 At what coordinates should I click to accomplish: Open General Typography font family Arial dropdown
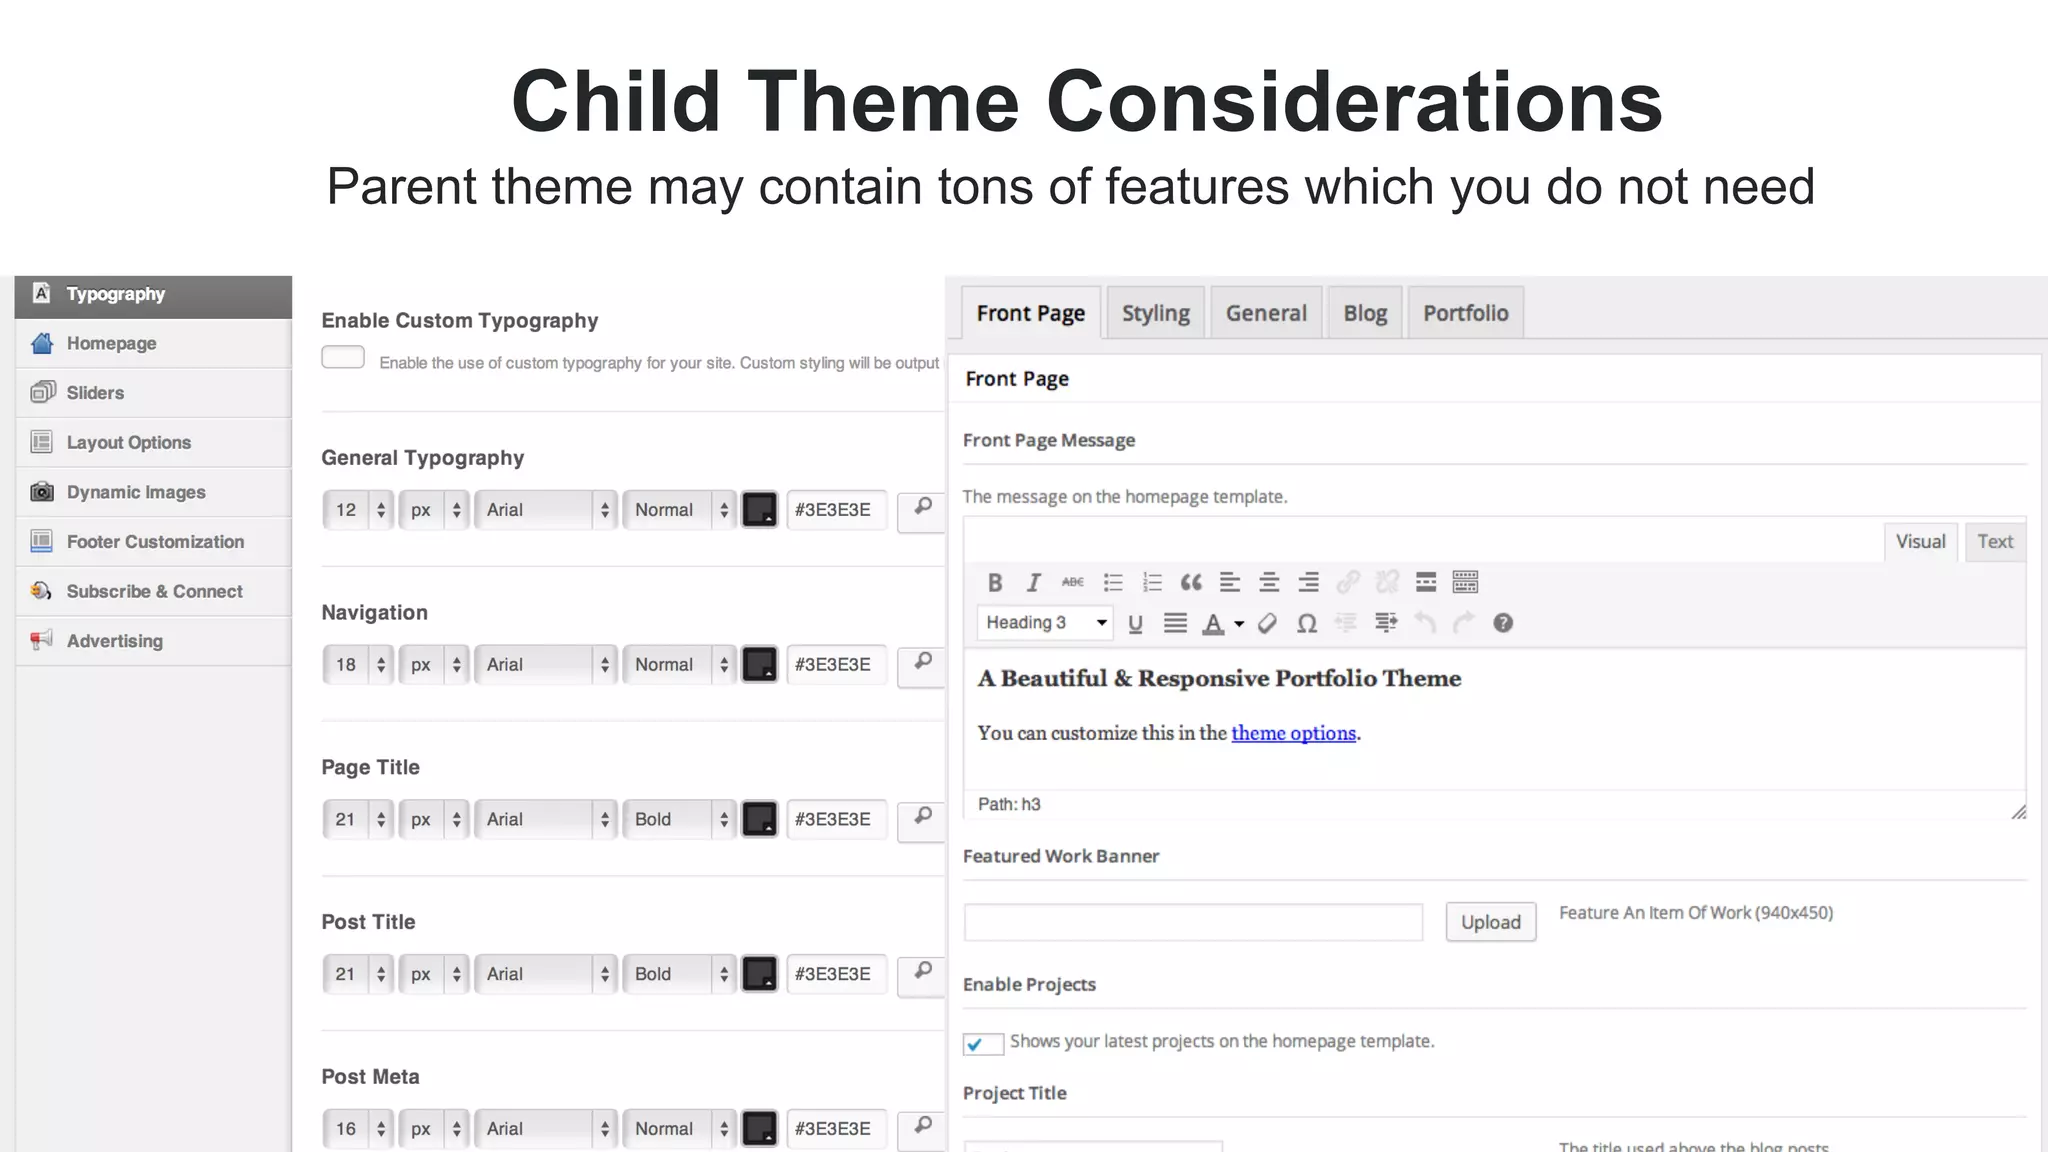[x=545, y=510]
